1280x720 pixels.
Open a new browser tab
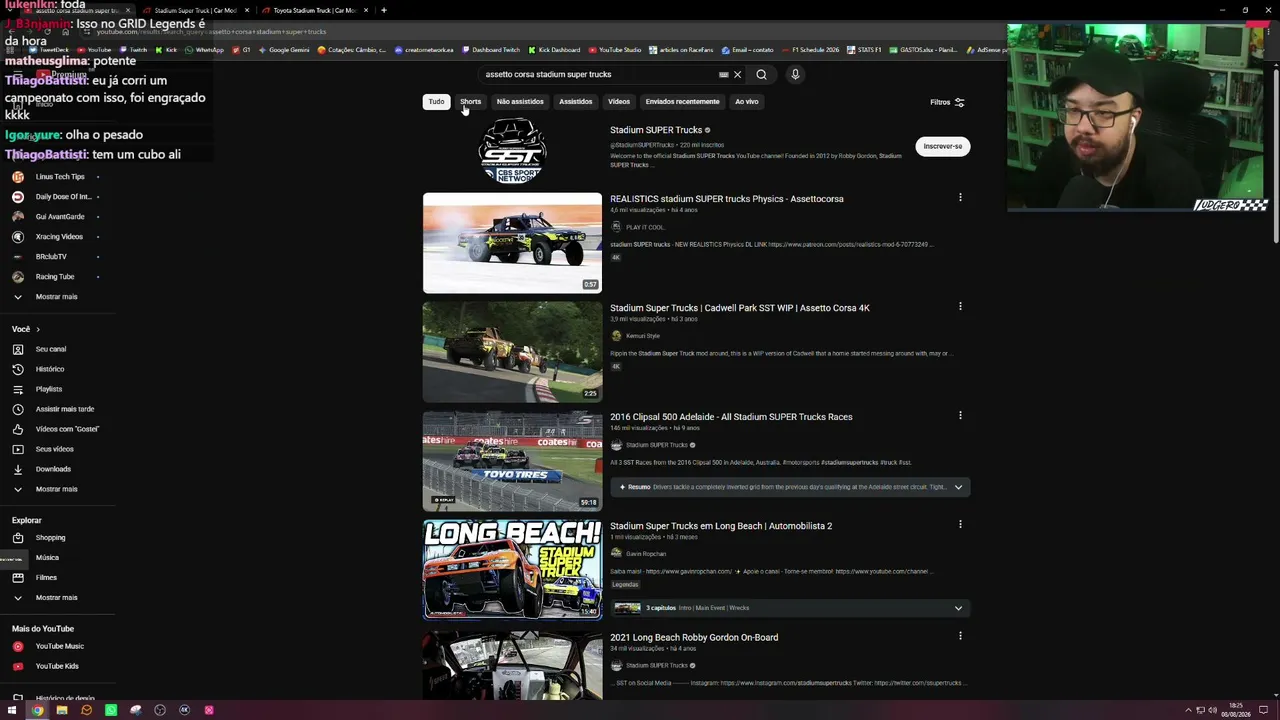pyautogui.click(x=383, y=10)
